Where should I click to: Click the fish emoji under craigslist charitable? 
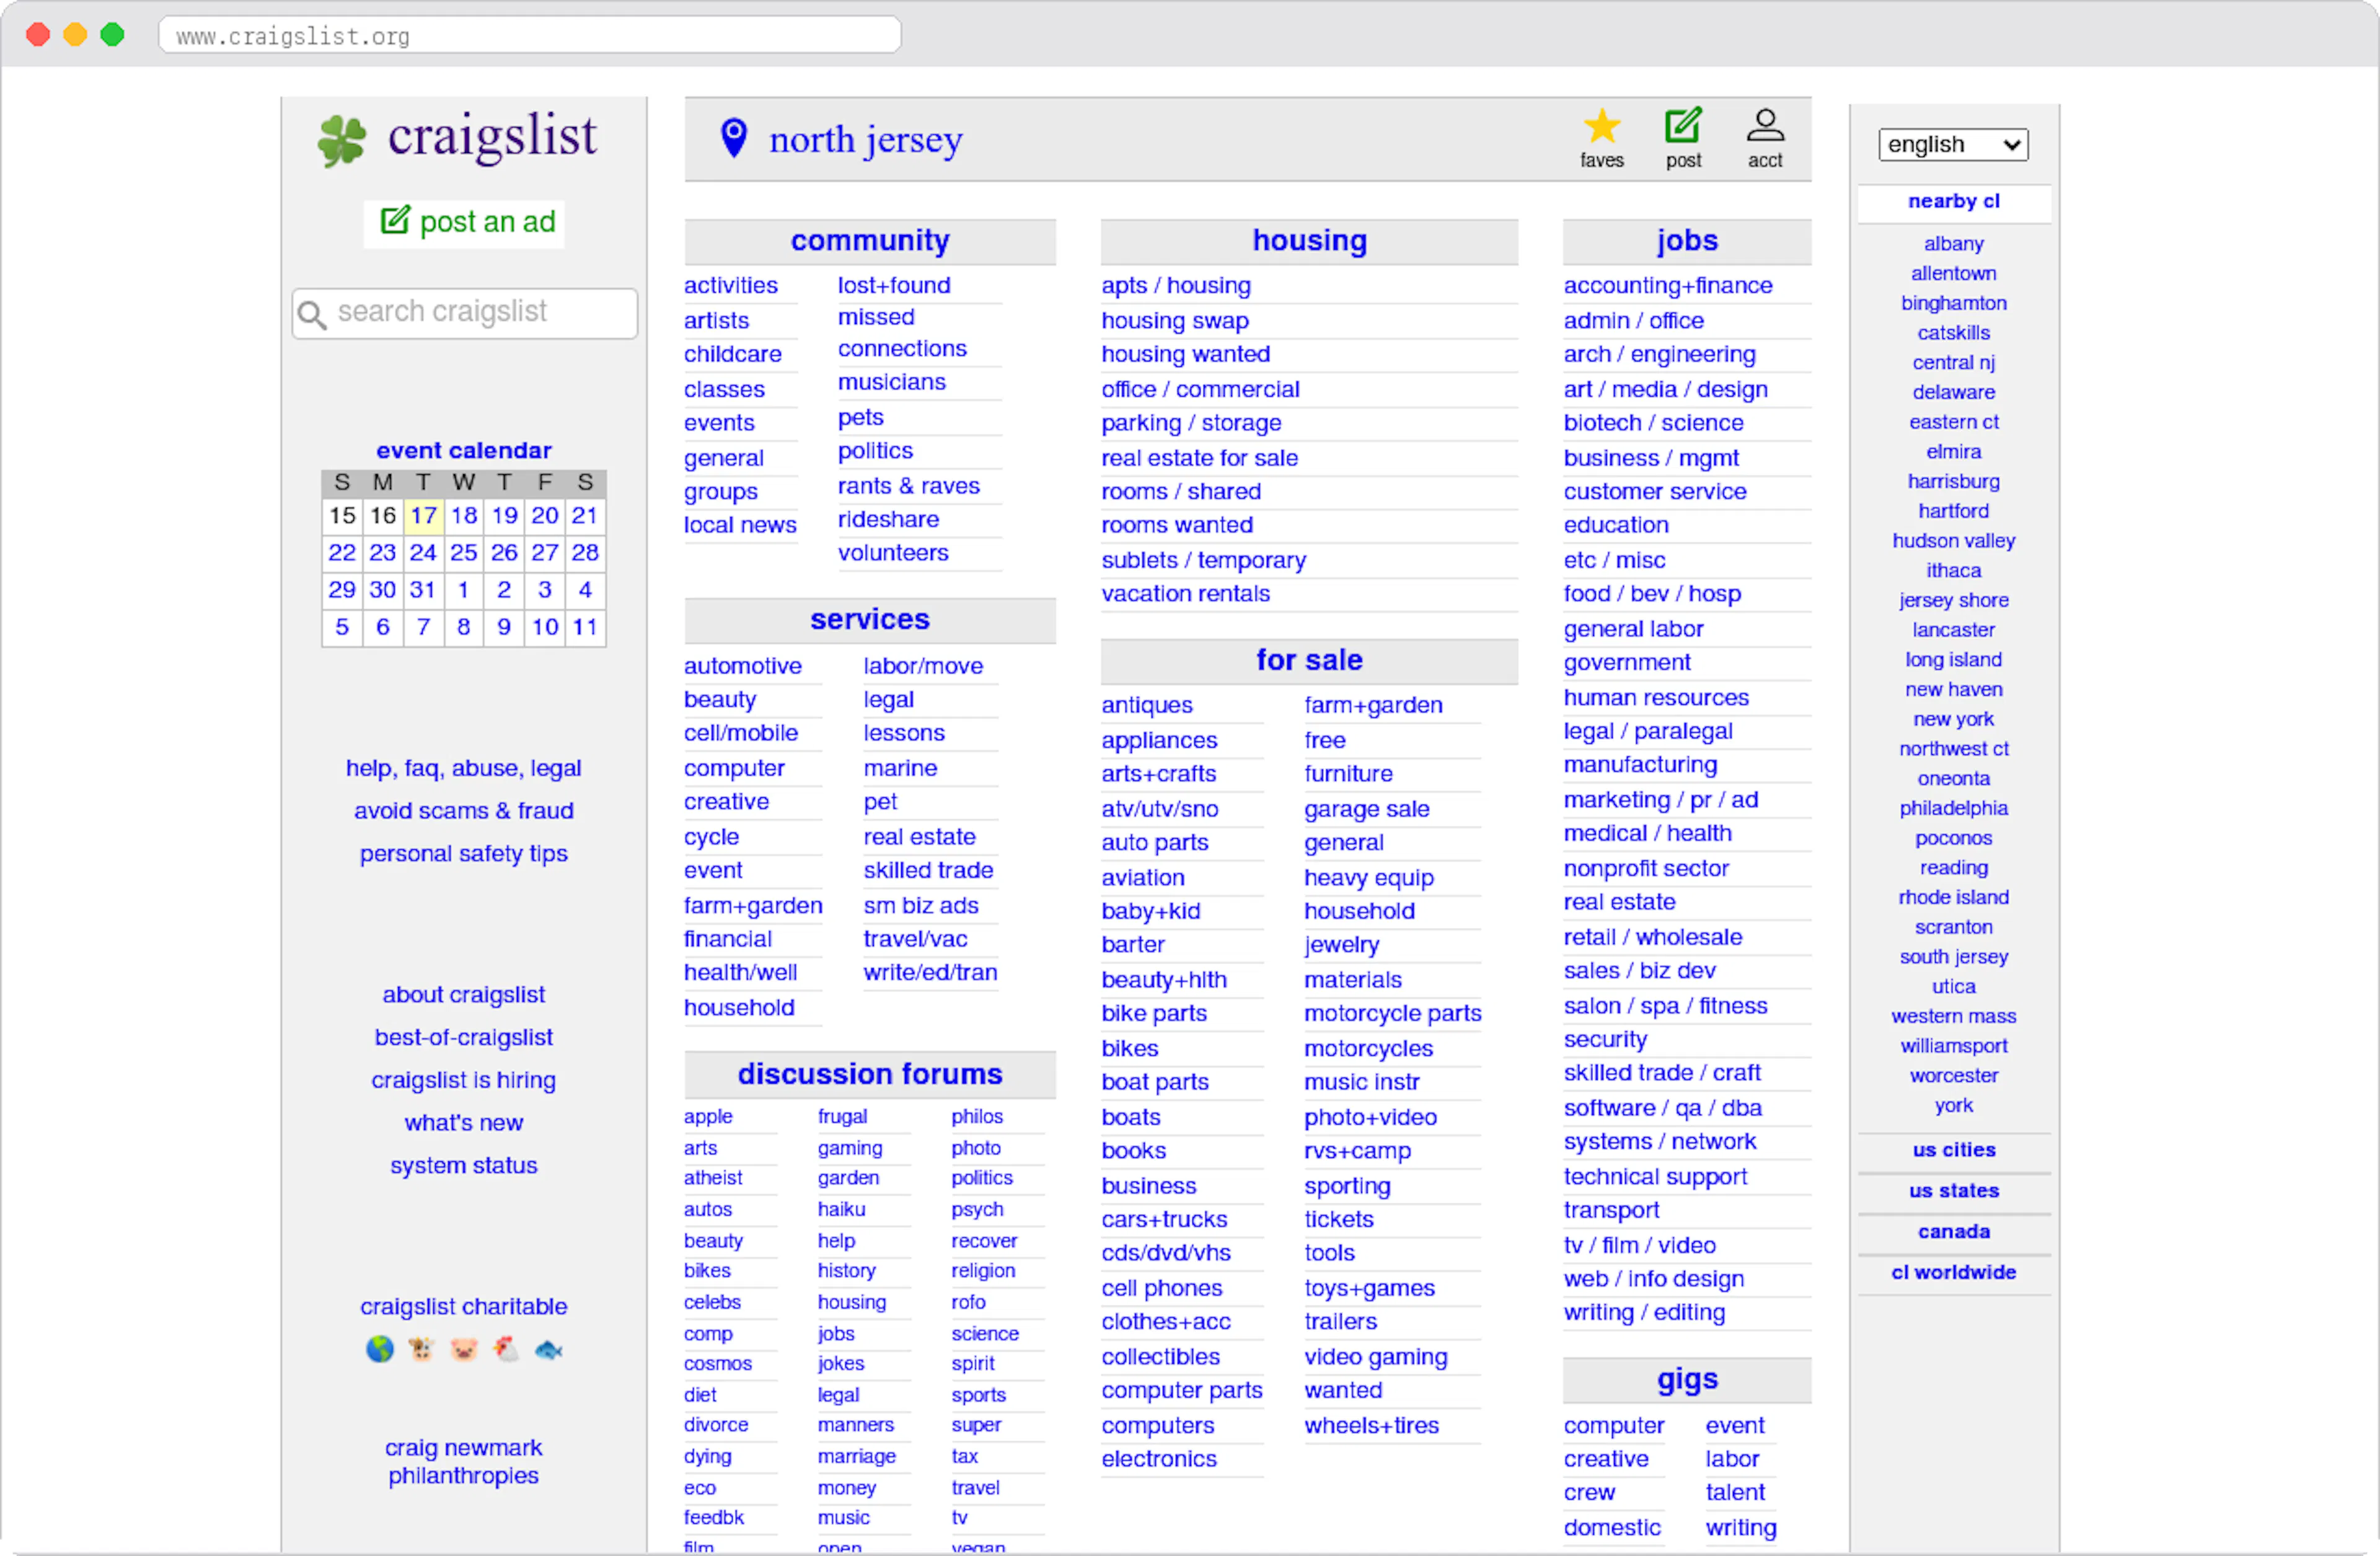548,1349
